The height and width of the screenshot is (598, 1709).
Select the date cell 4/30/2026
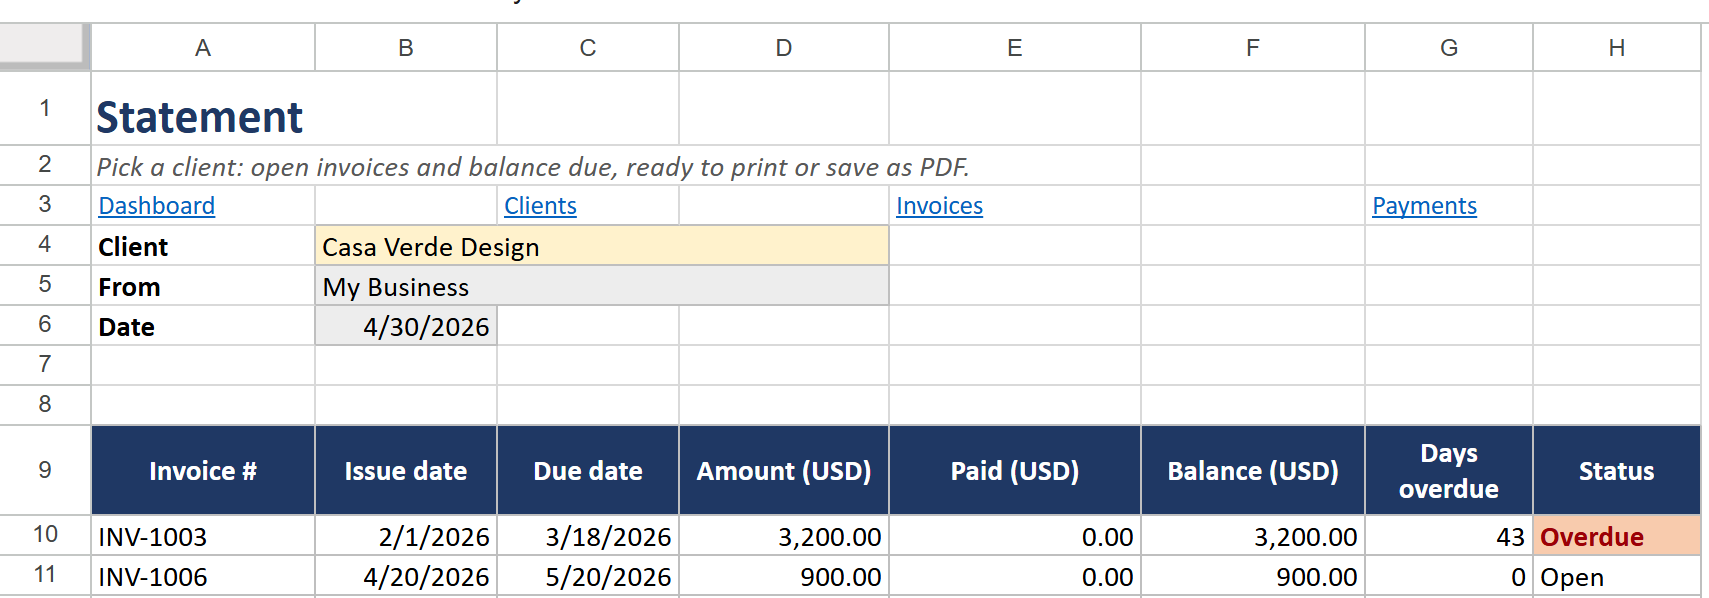click(x=406, y=326)
